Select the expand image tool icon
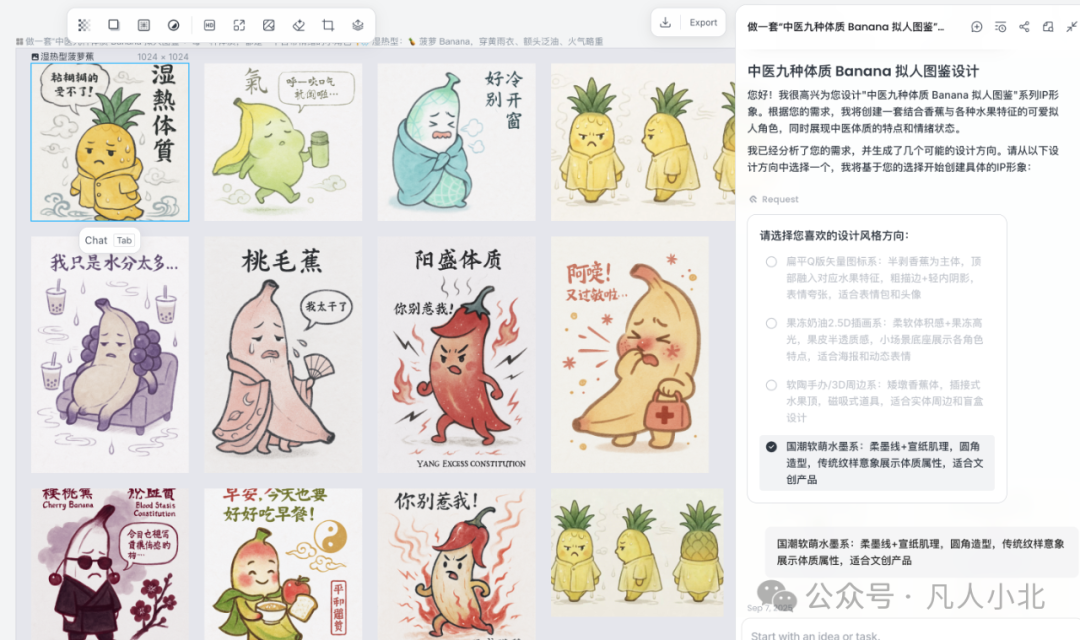1080x640 pixels. [x=239, y=25]
